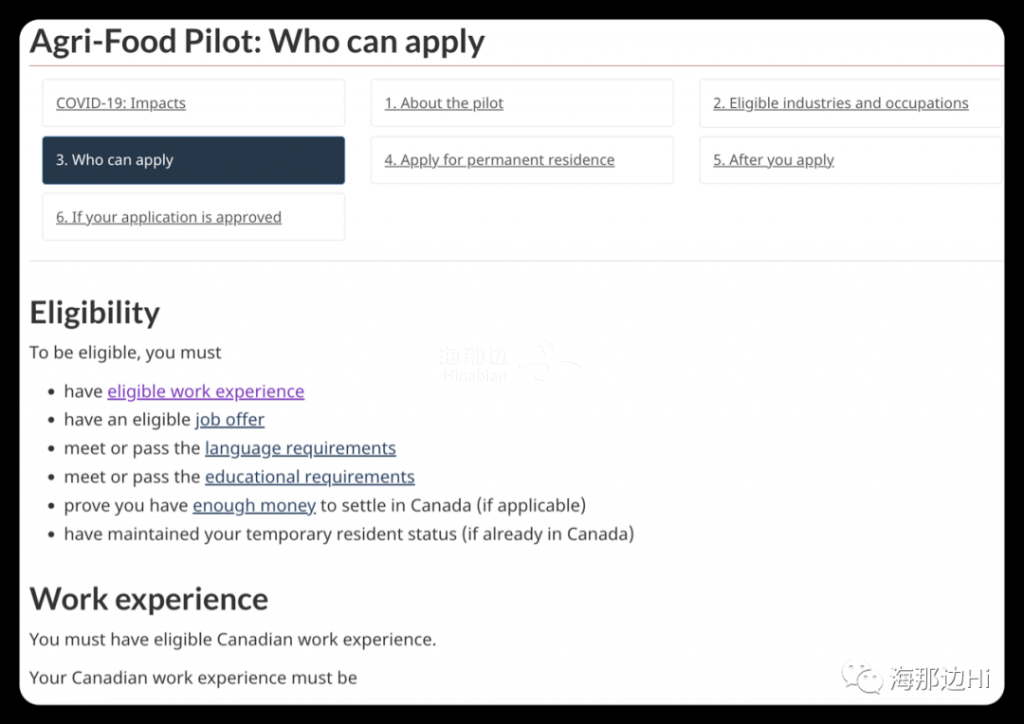
Task: Click the enough money link
Action: (x=254, y=505)
